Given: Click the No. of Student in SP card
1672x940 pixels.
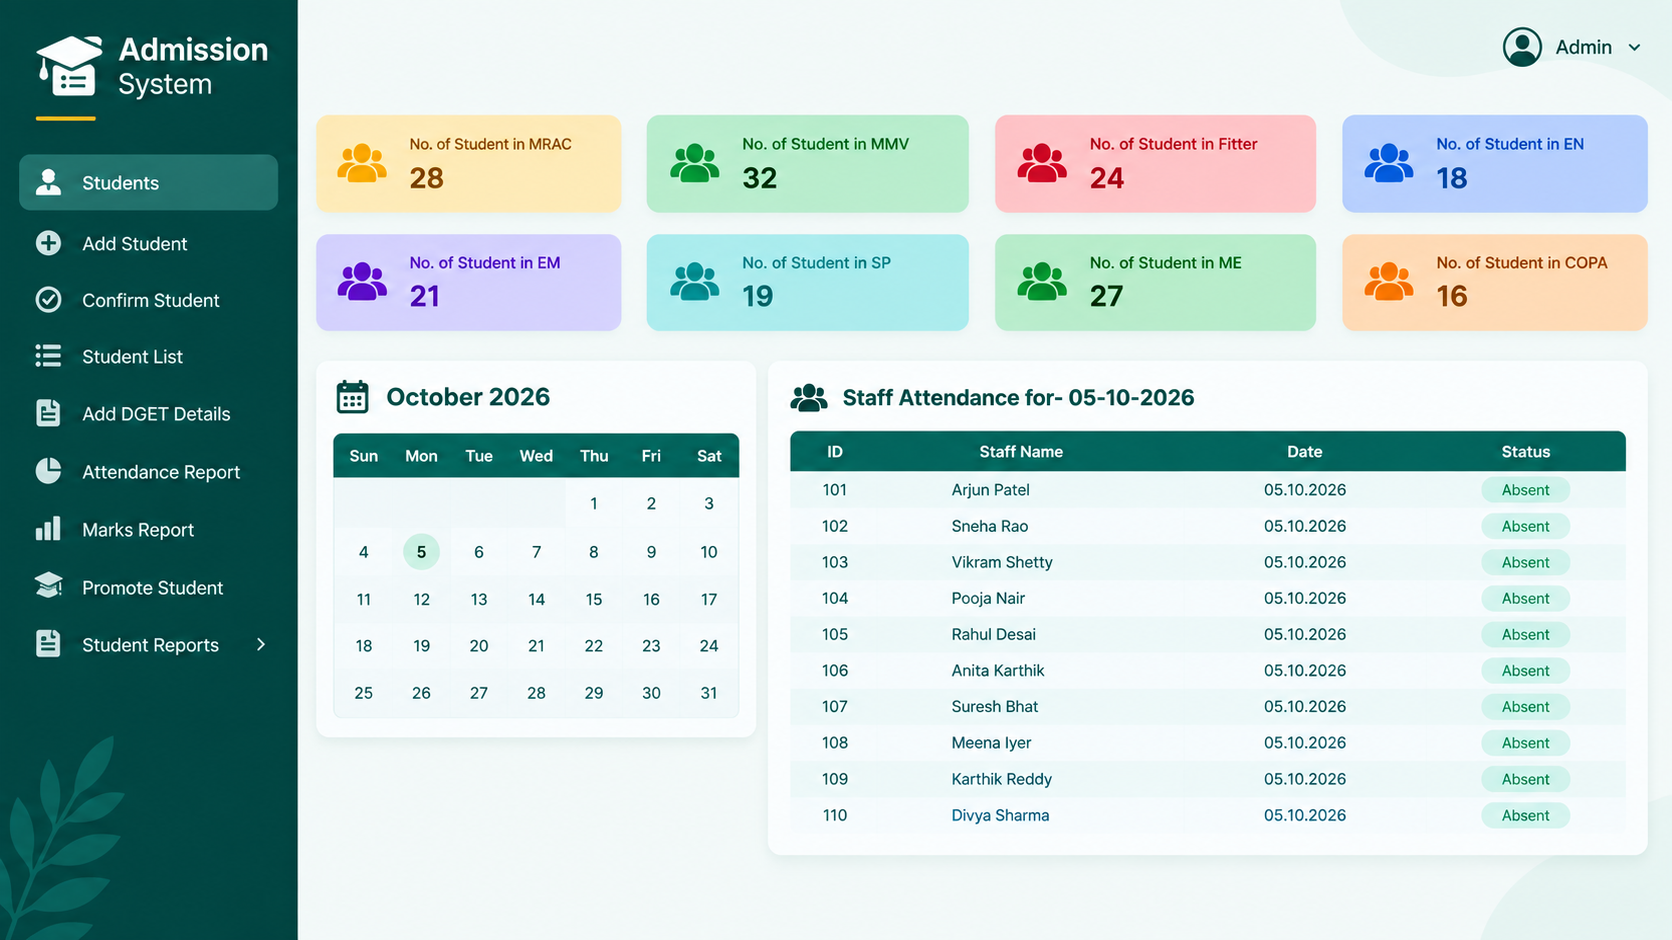Looking at the screenshot, I should [x=807, y=282].
